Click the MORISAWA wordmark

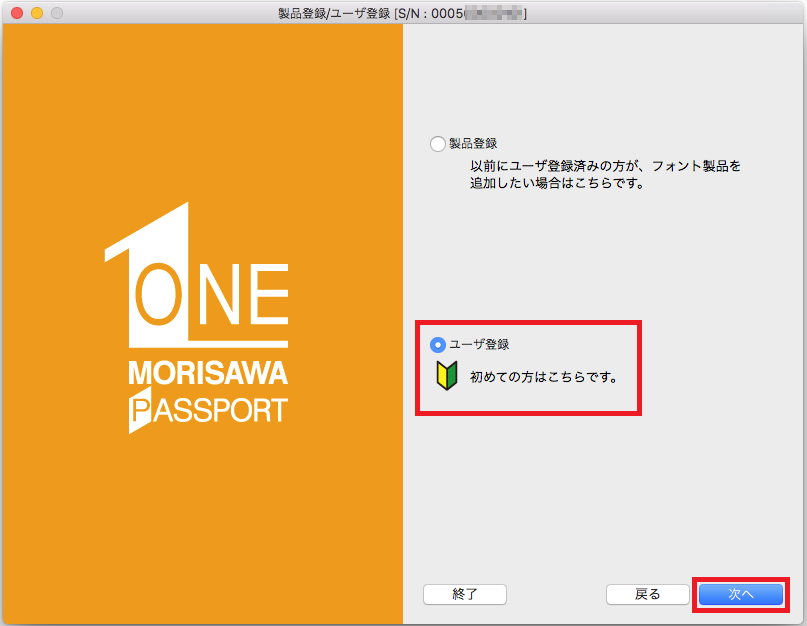[208, 375]
